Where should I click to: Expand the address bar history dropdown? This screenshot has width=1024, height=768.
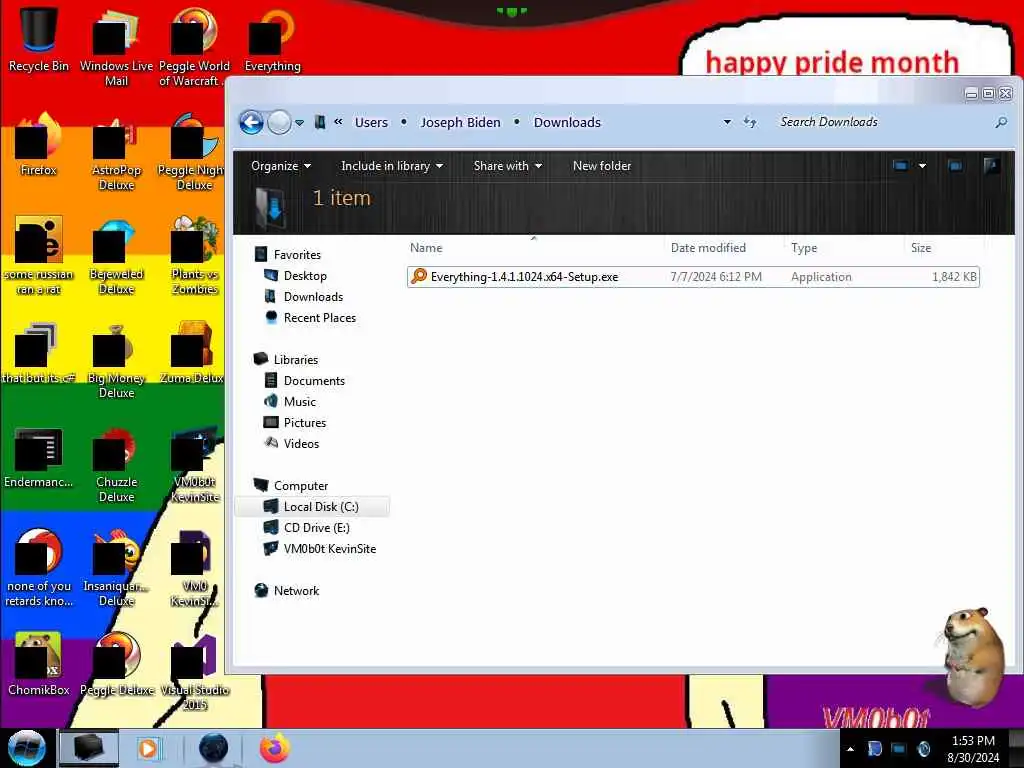tap(727, 122)
